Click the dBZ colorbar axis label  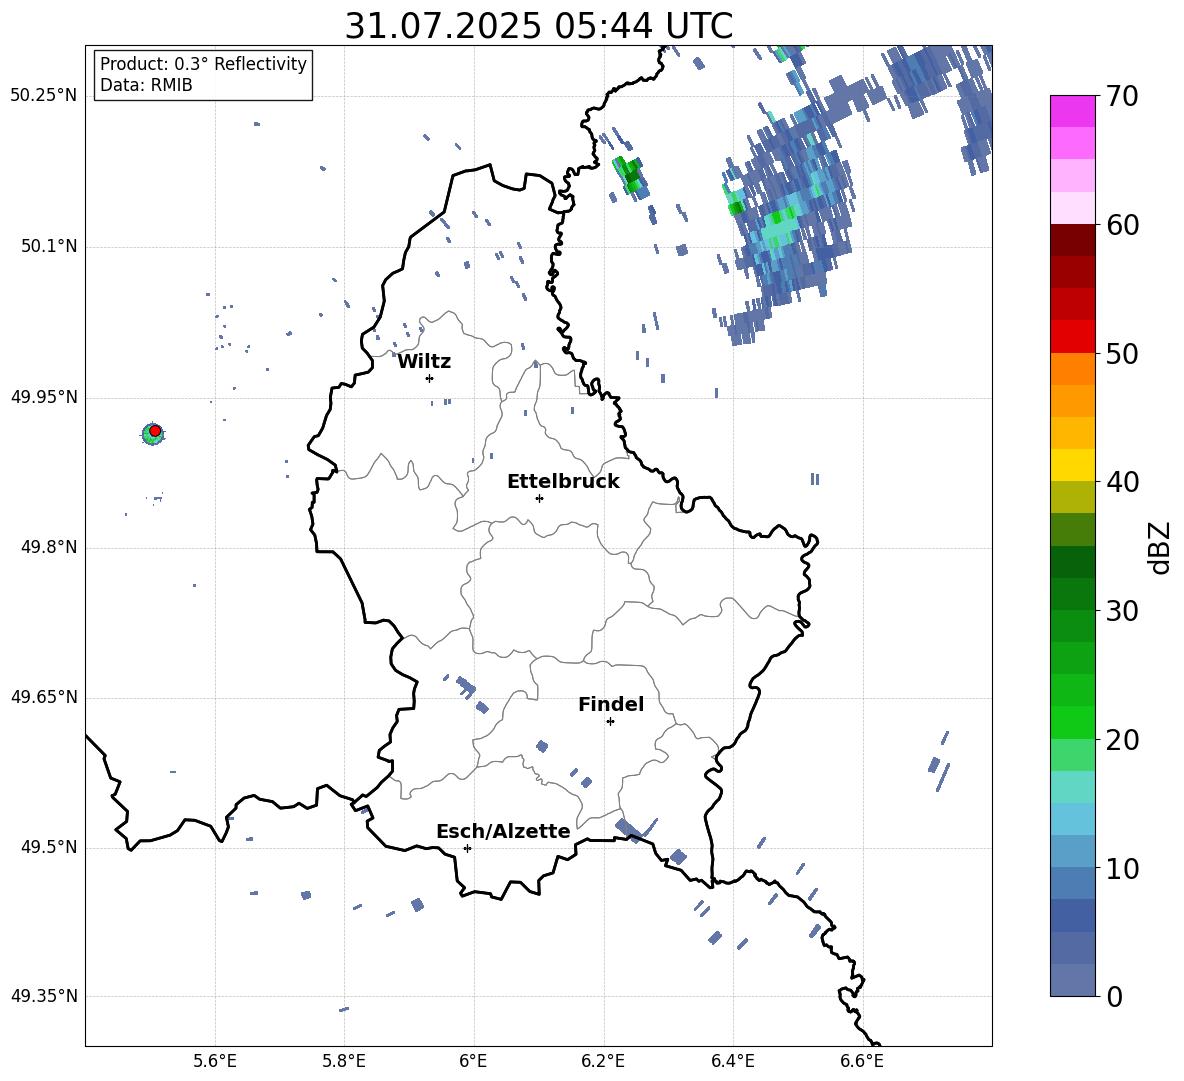pyautogui.click(x=1159, y=547)
